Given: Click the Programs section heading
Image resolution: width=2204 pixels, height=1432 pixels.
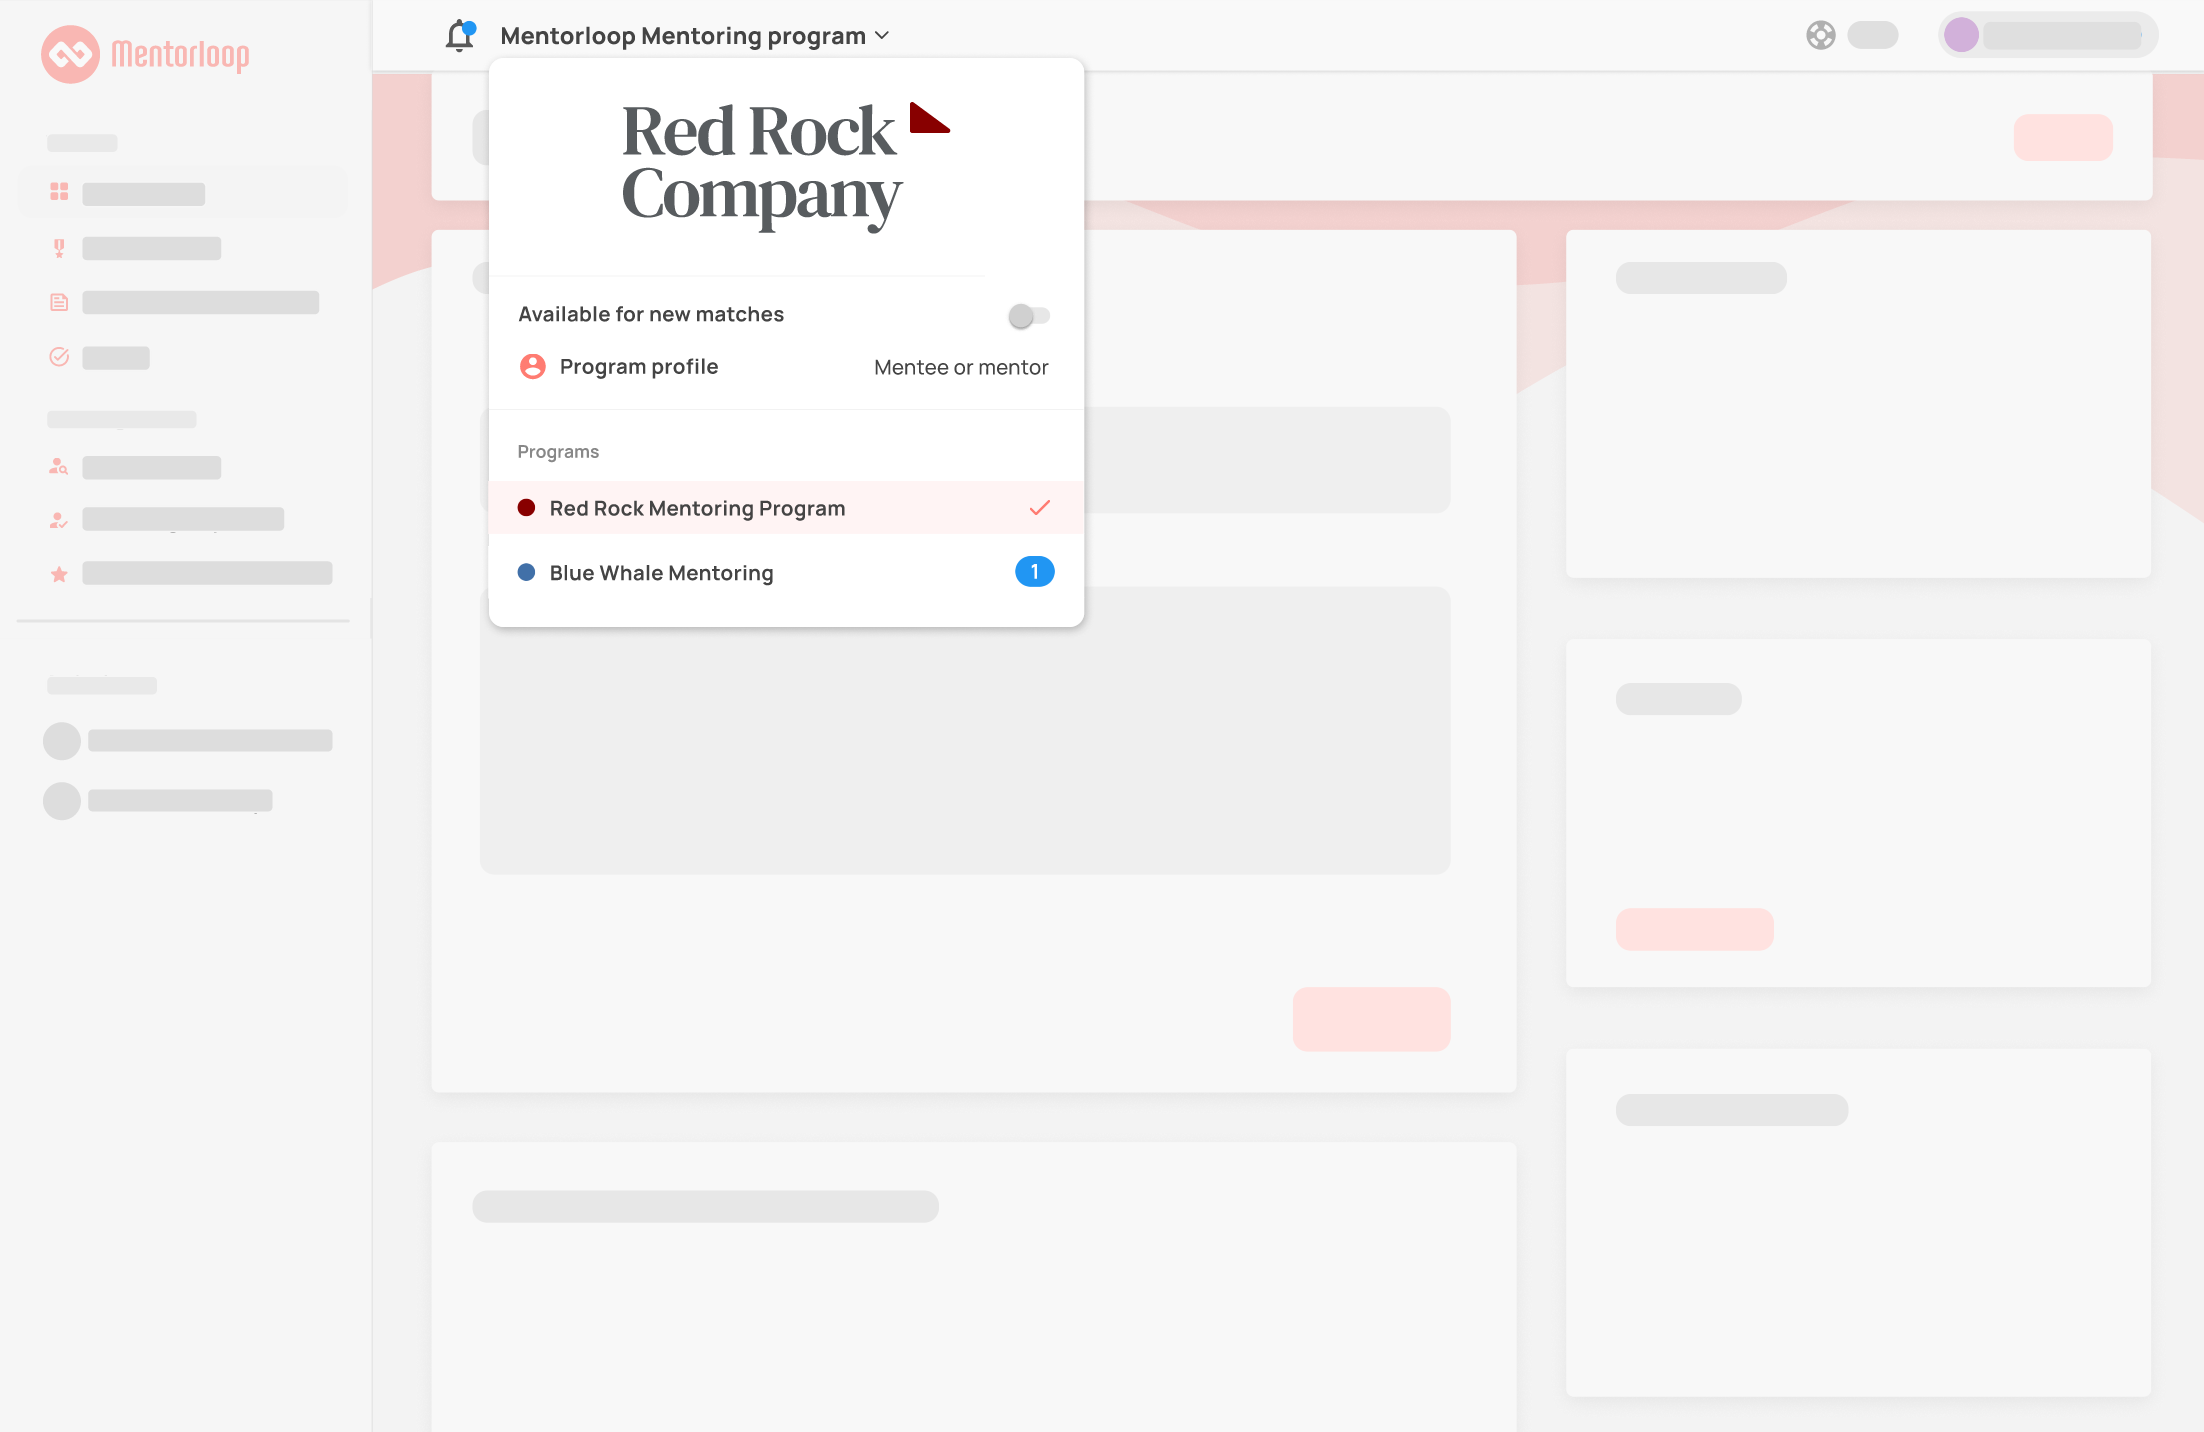Looking at the screenshot, I should (558, 452).
